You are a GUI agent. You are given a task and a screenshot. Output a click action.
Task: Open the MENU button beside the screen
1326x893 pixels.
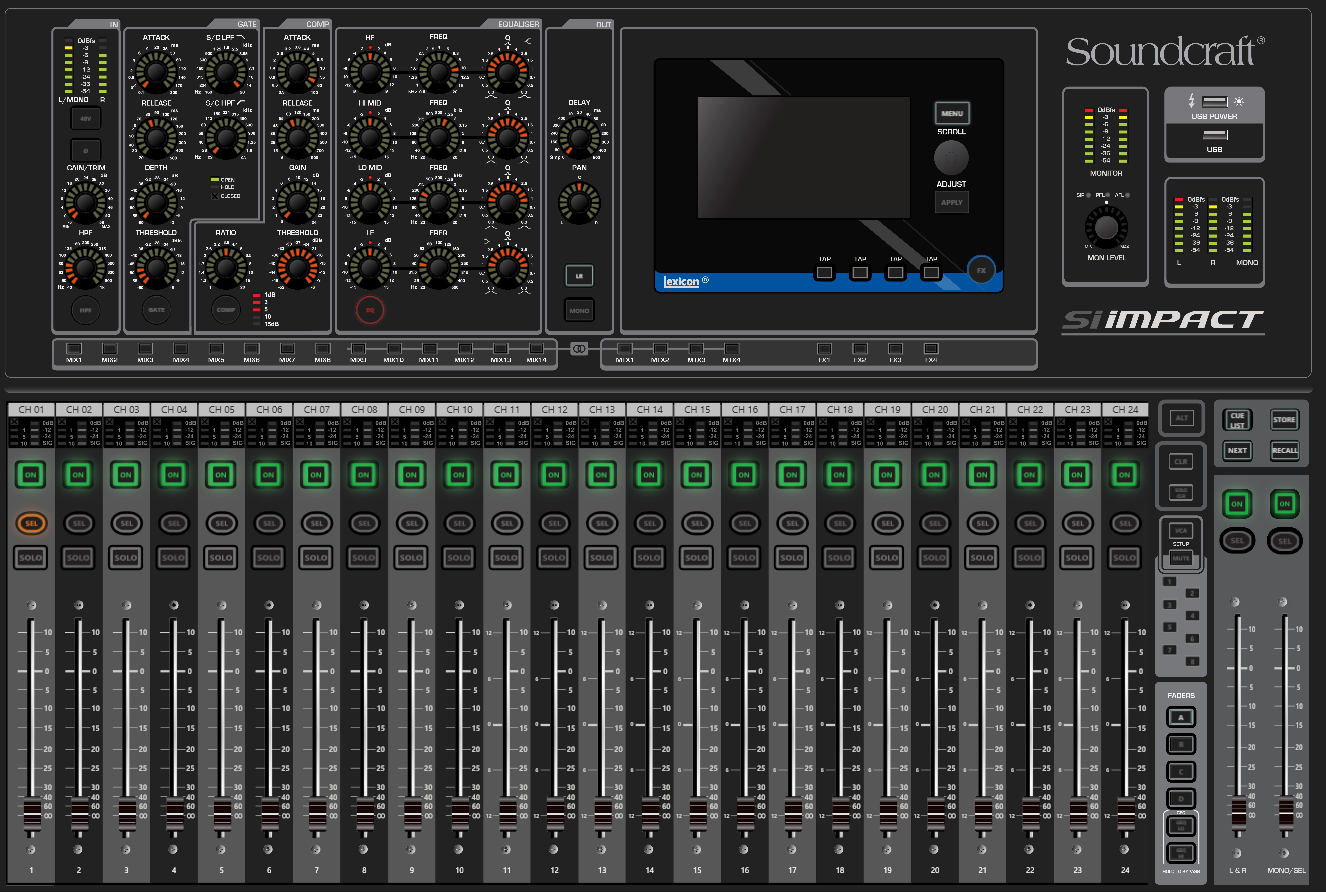pos(951,113)
